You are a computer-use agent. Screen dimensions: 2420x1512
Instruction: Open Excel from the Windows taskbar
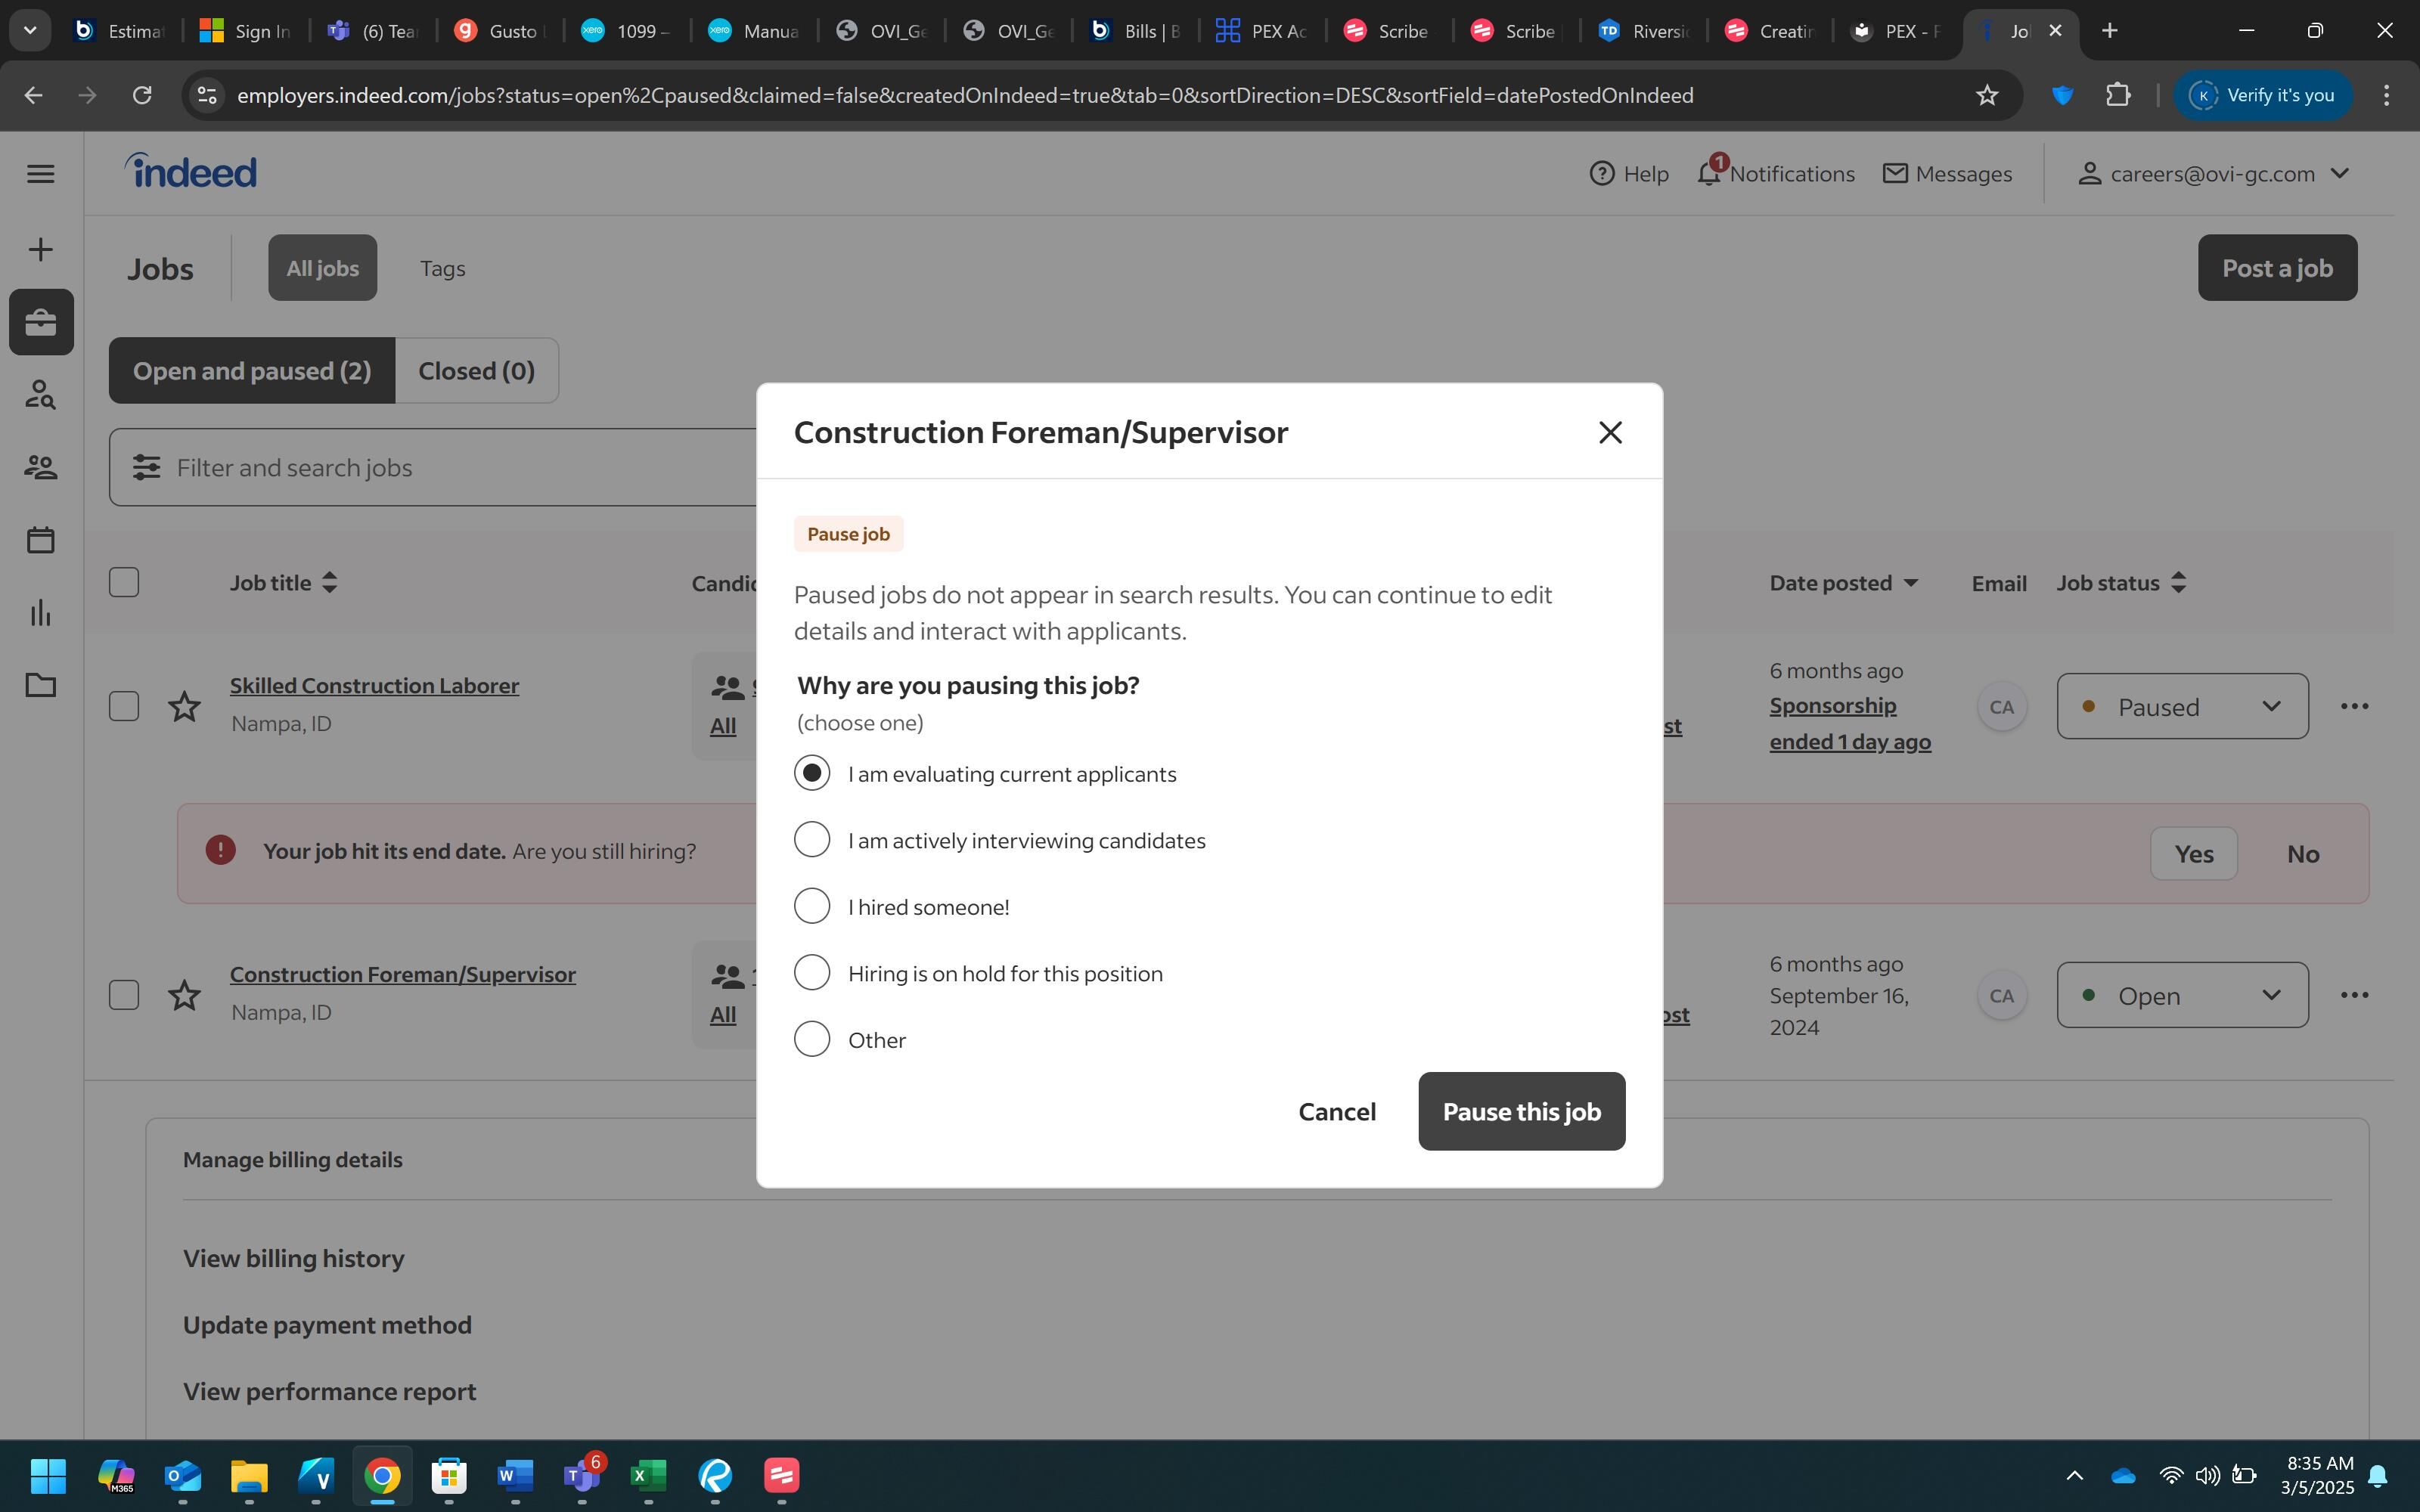(648, 1475)
